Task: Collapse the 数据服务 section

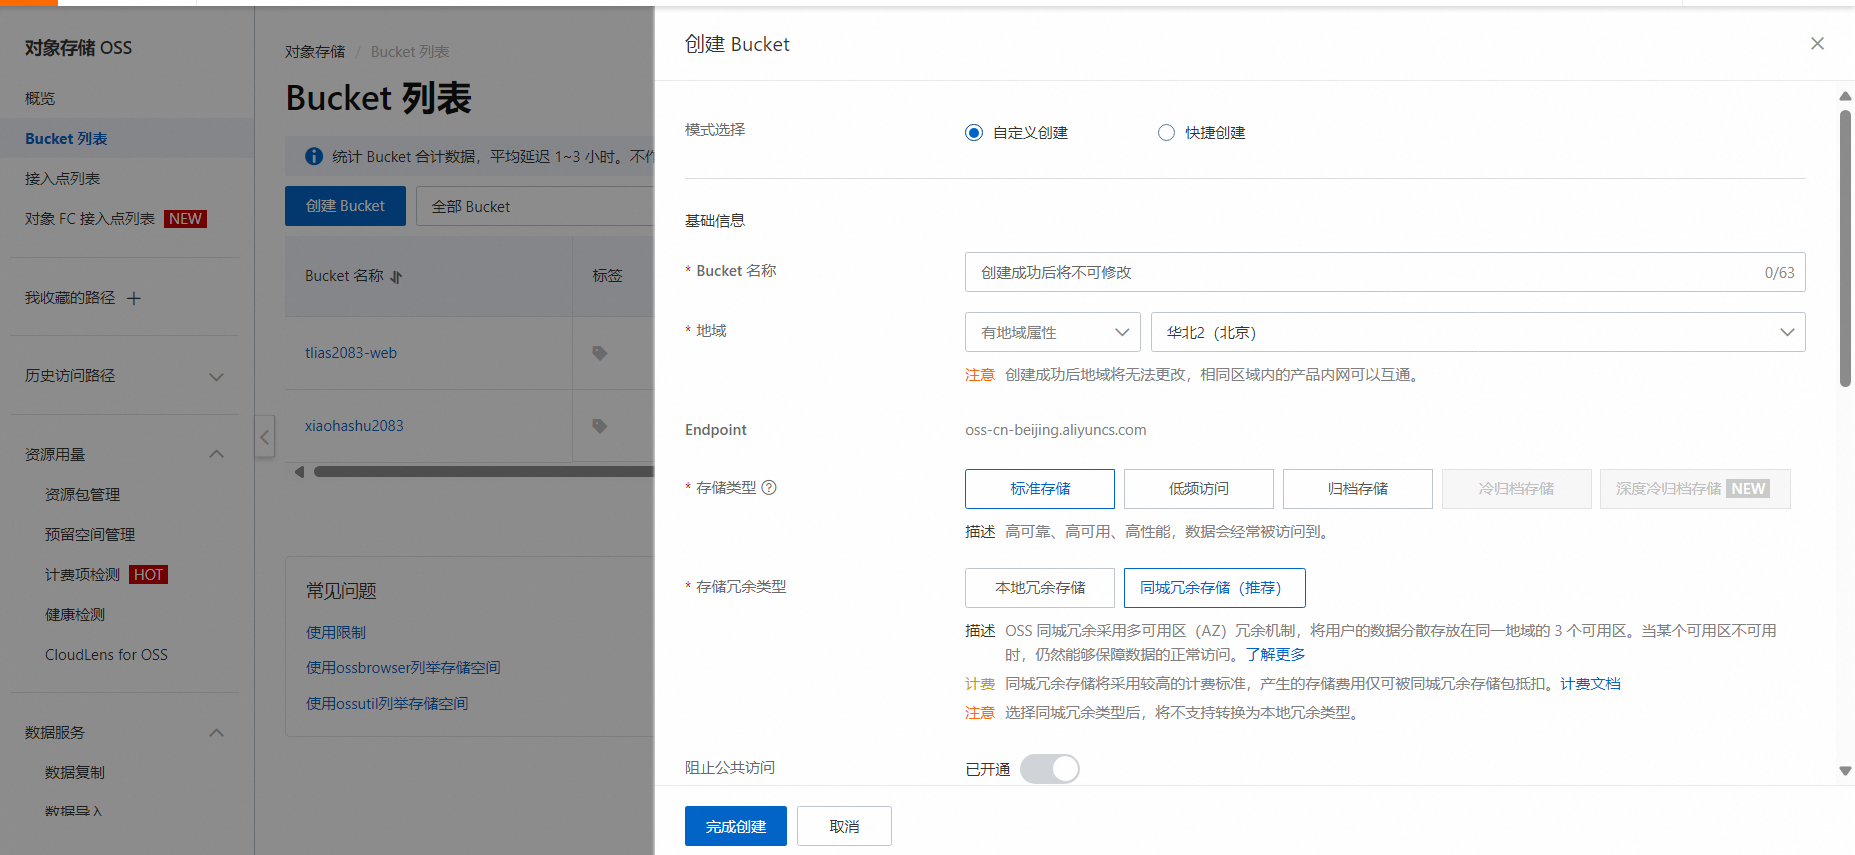Action: point(216,733)
